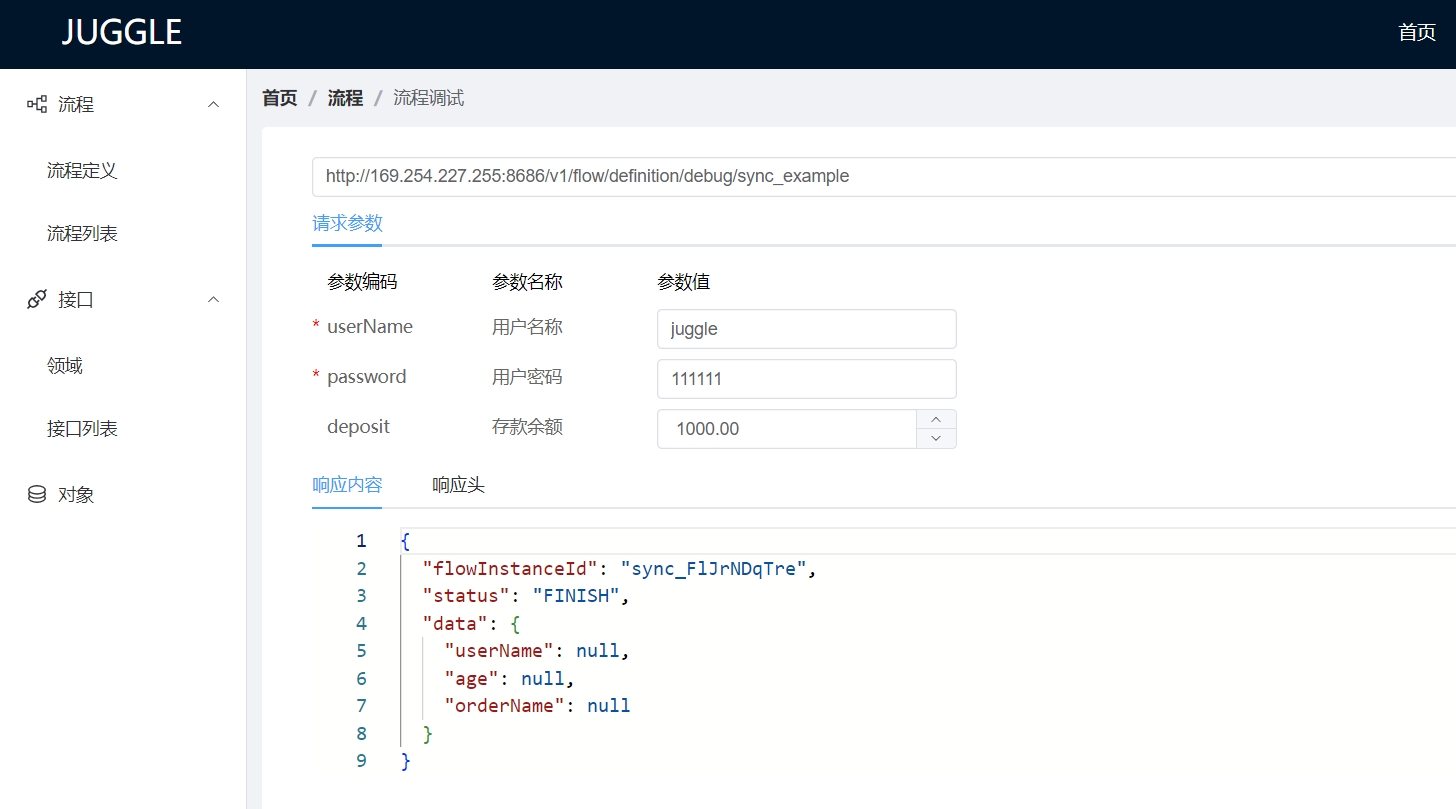1456x809 pixels.
Task: Click the 对象 database icon
Action: coord(37,494)
